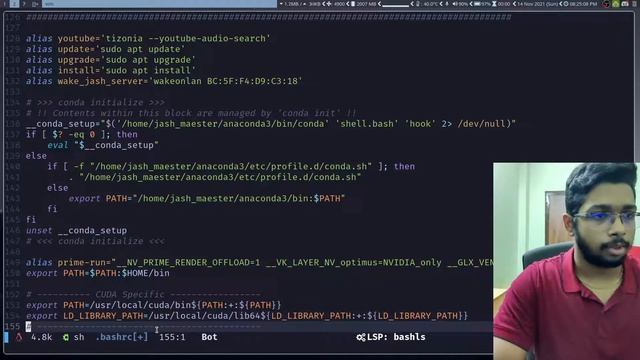Click on the youtube alias line

click(148, 38)
